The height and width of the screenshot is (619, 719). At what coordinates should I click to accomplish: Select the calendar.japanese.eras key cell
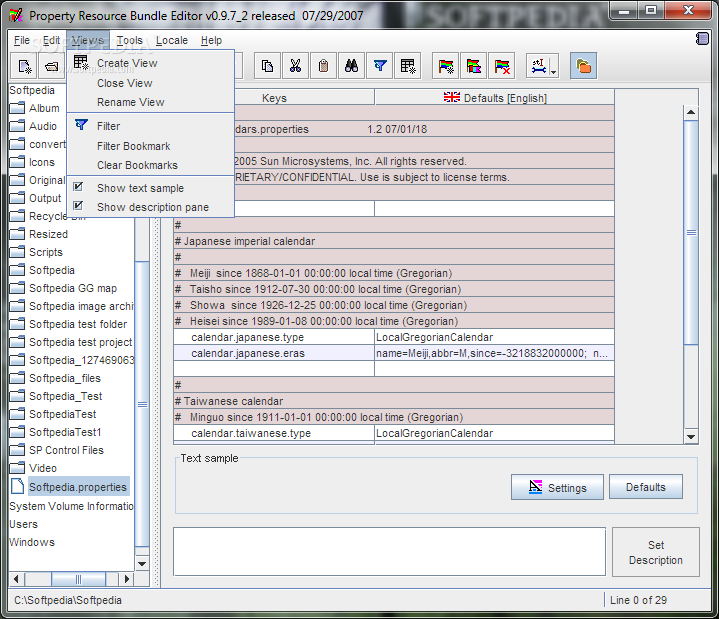point(274,353)
